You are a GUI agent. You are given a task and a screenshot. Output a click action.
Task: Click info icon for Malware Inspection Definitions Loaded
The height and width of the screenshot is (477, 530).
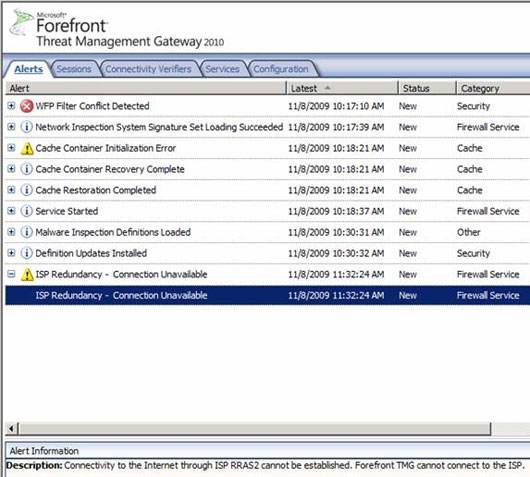coord(26,232)
